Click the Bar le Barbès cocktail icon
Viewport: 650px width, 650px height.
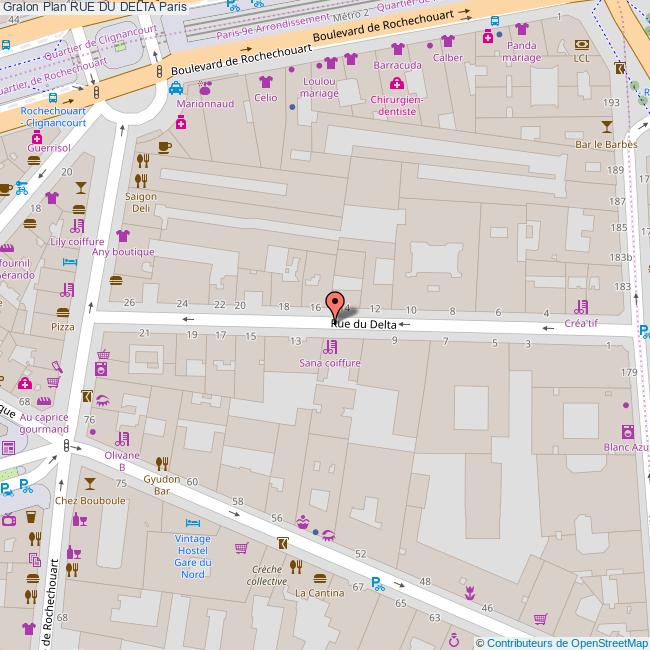[x=606, y=126]
